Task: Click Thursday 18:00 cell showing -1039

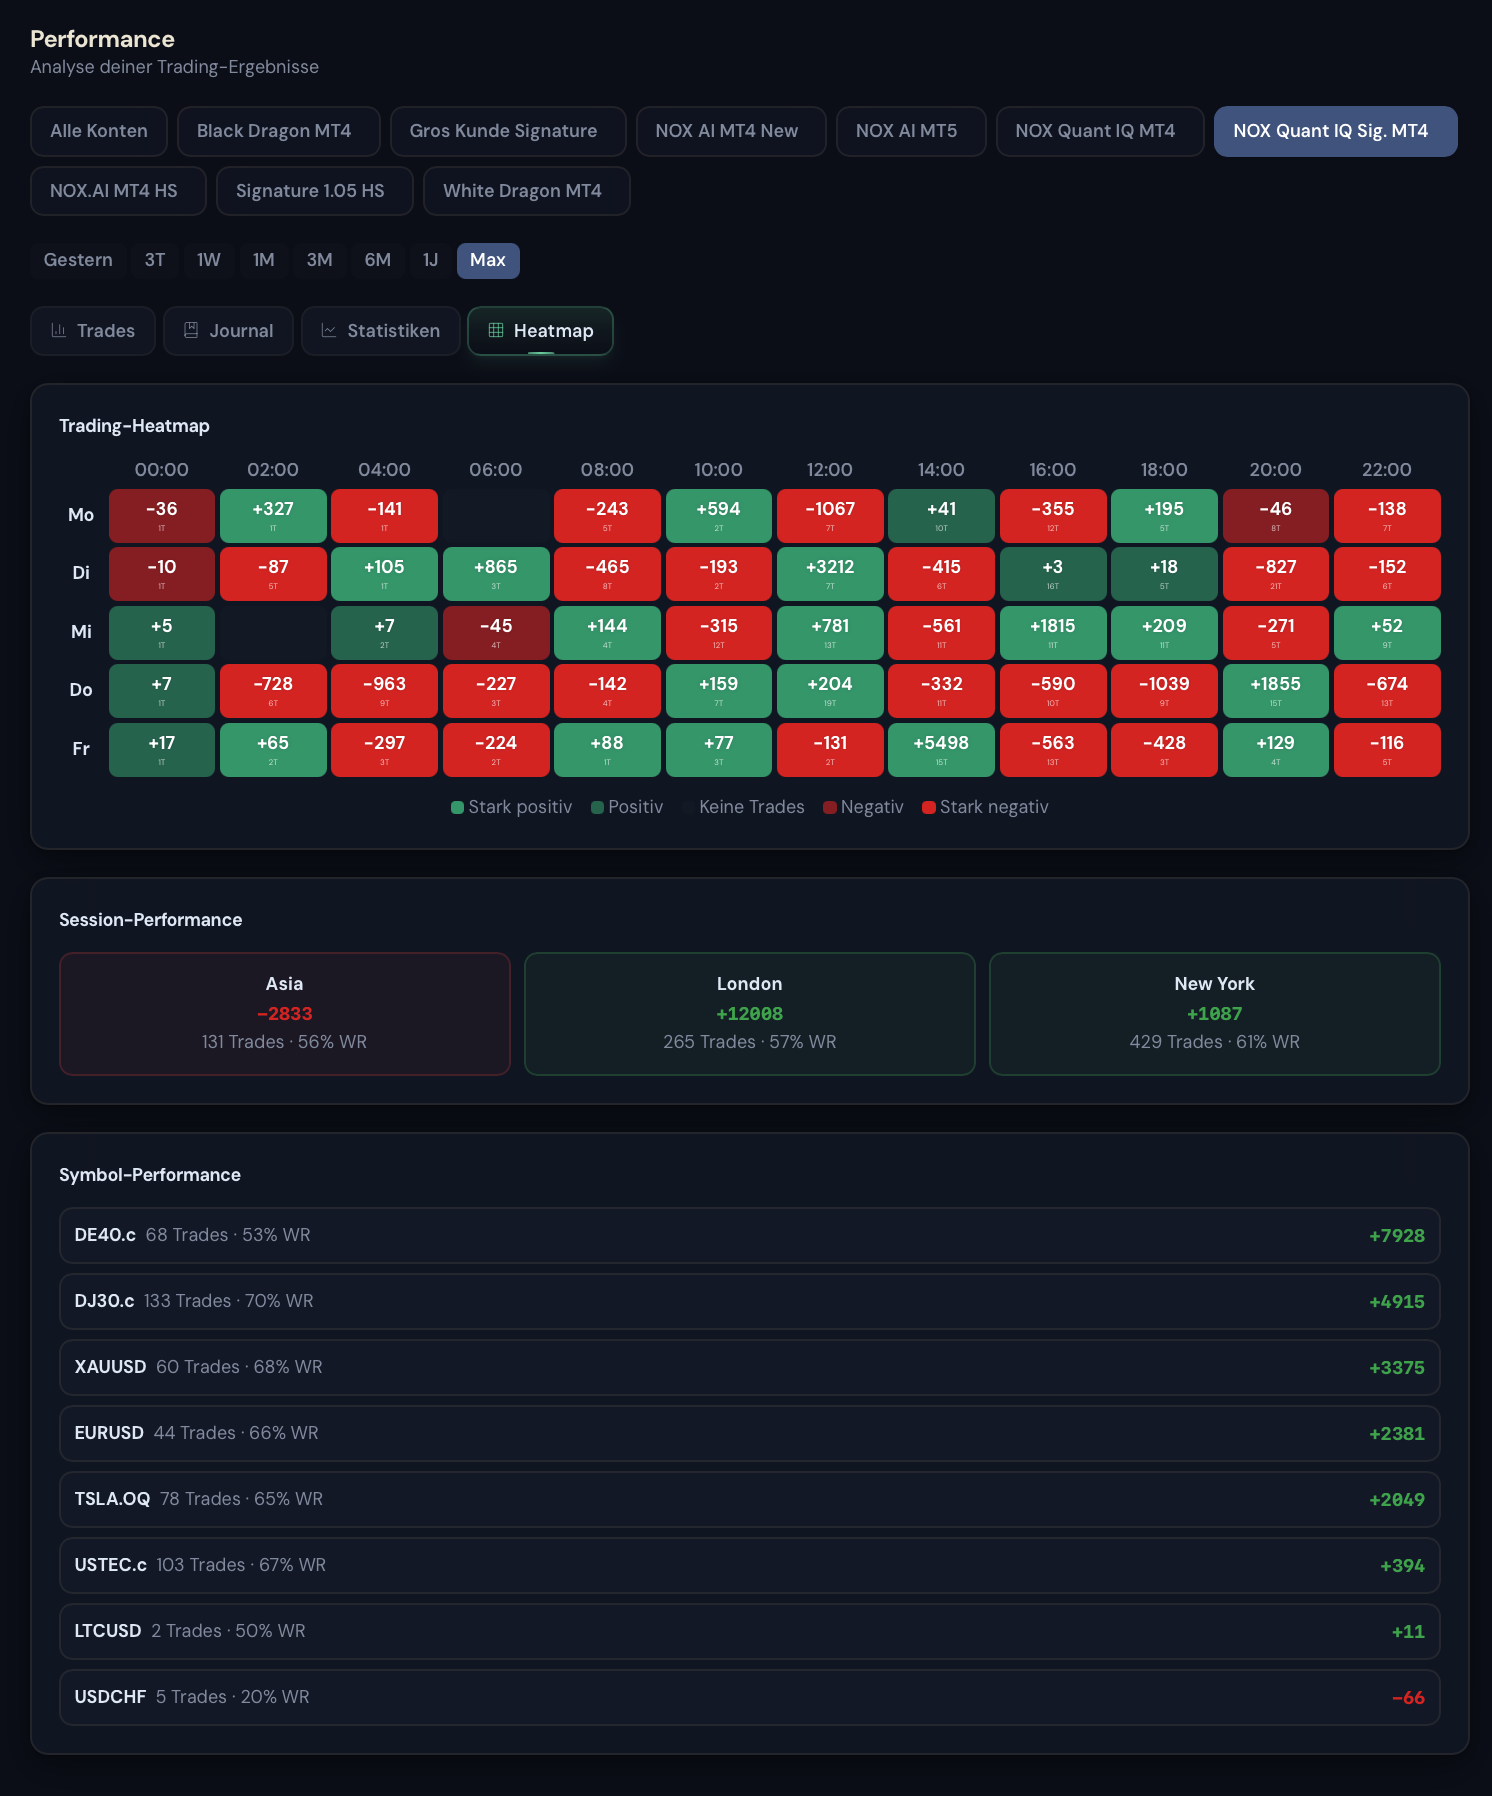Action: click(1164, 691)
